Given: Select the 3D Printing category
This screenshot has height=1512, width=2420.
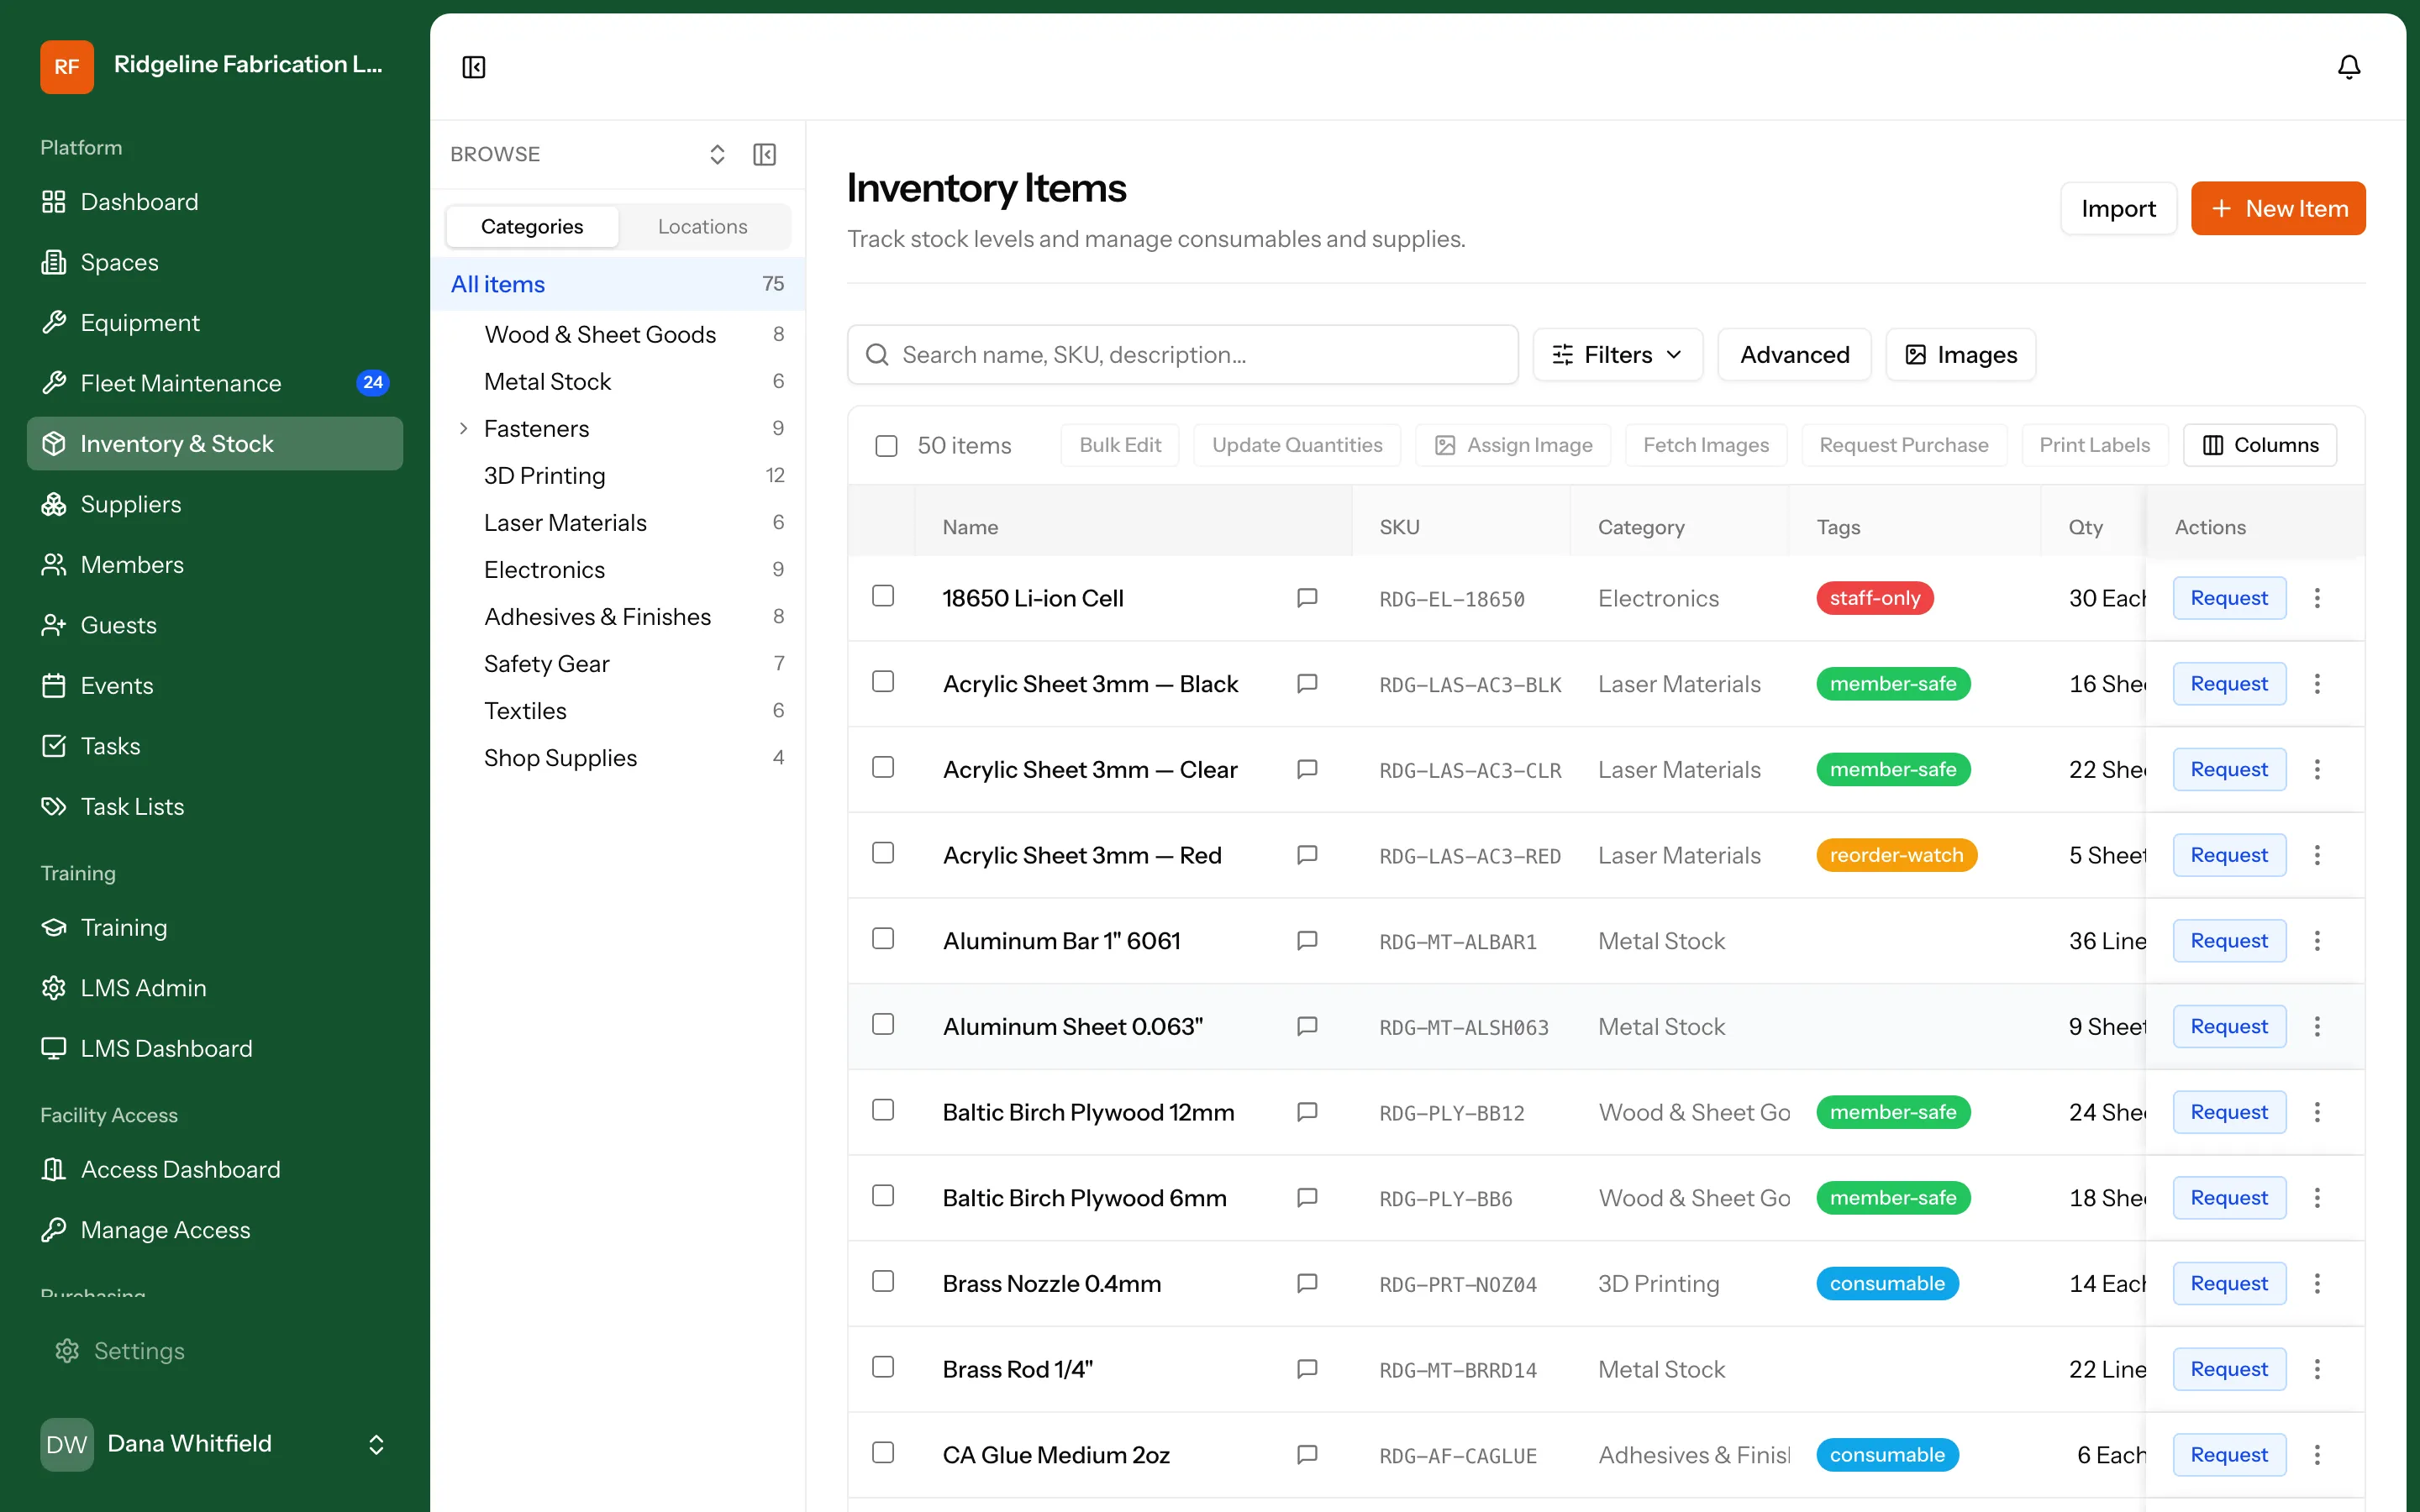Looking at the screenshot, I should (x=617, y=476).
